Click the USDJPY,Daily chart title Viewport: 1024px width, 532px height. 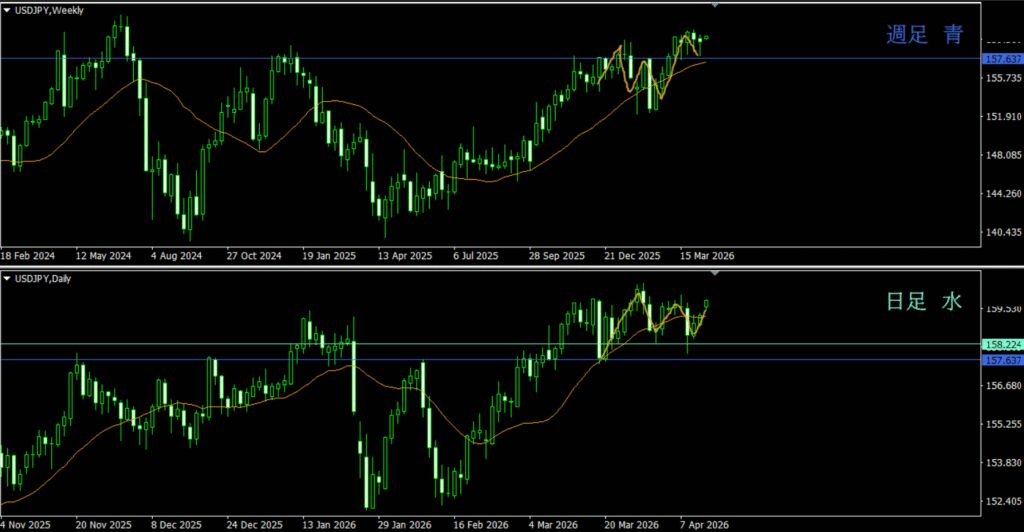[x=46, y=277]
